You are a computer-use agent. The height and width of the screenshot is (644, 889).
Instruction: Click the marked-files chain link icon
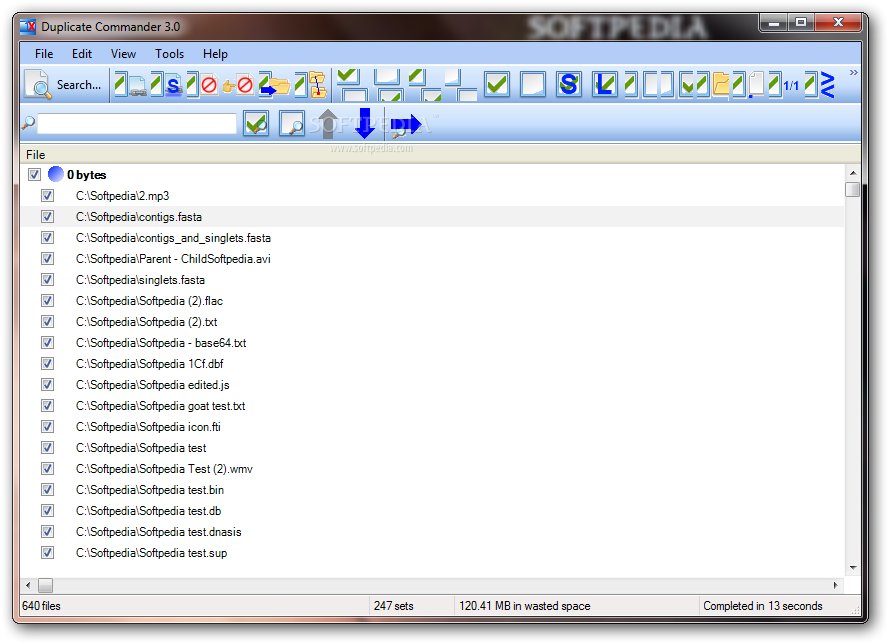tap(129, 85)
